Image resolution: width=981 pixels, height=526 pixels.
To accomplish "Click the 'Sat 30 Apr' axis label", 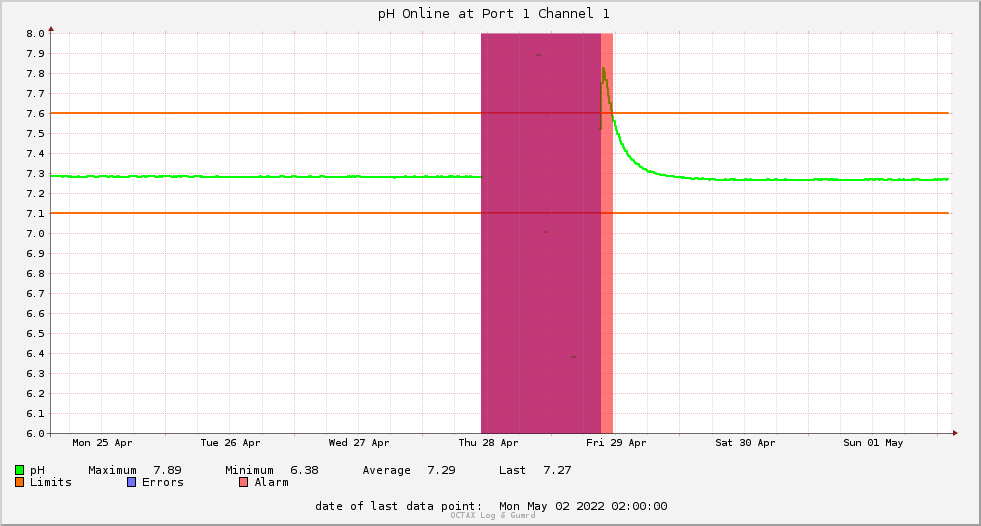I will point(745,443).
